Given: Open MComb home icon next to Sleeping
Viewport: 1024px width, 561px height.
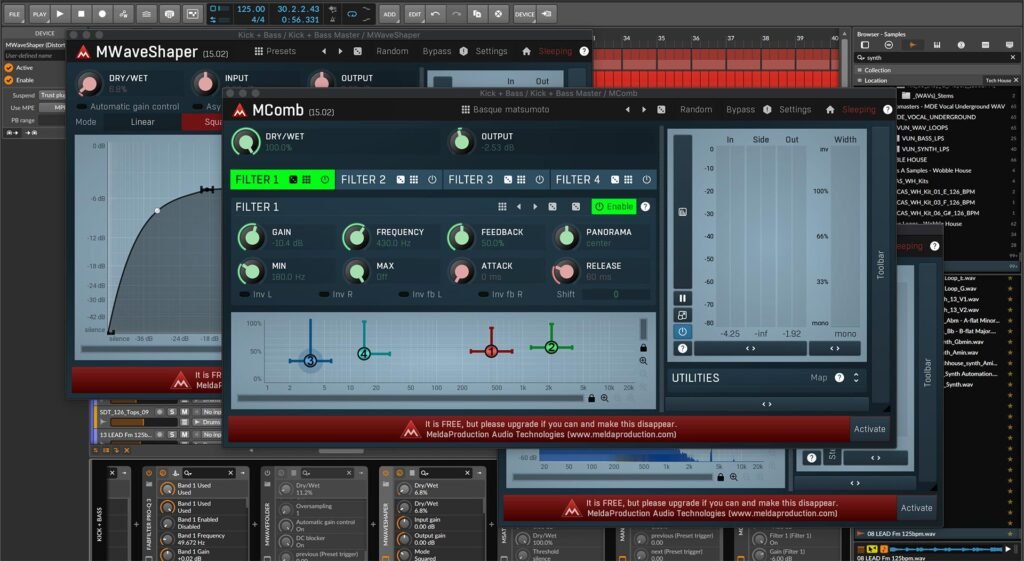Looking at the screenshot, I should (x=830, y=110).
